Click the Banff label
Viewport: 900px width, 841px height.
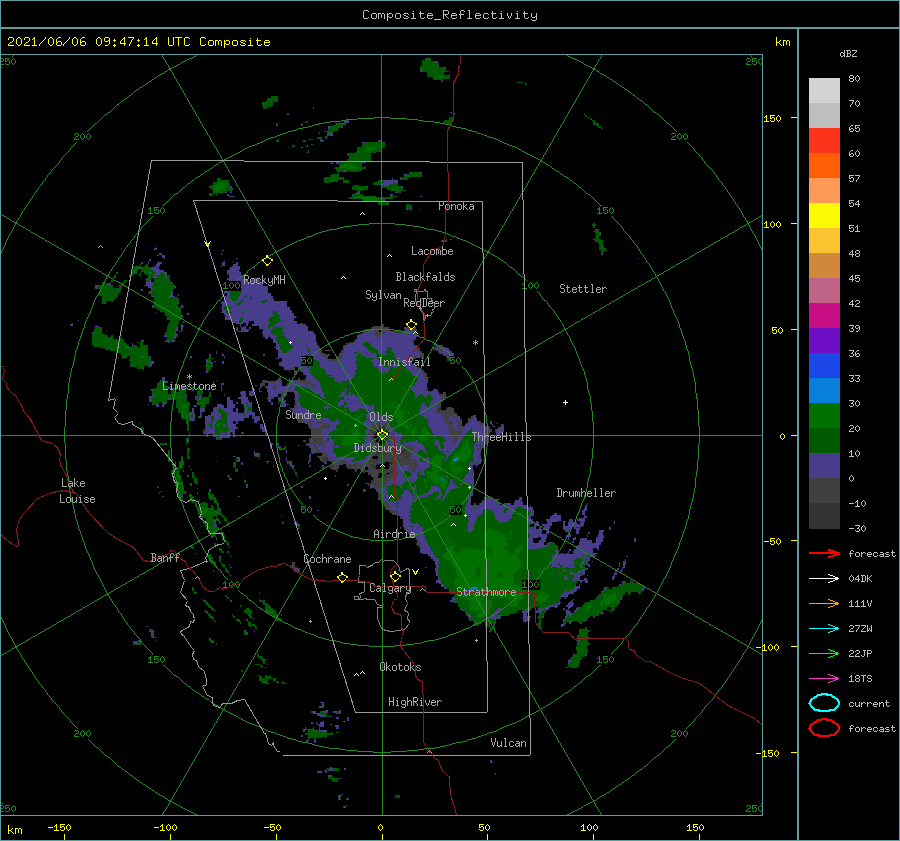coord(165,557)
